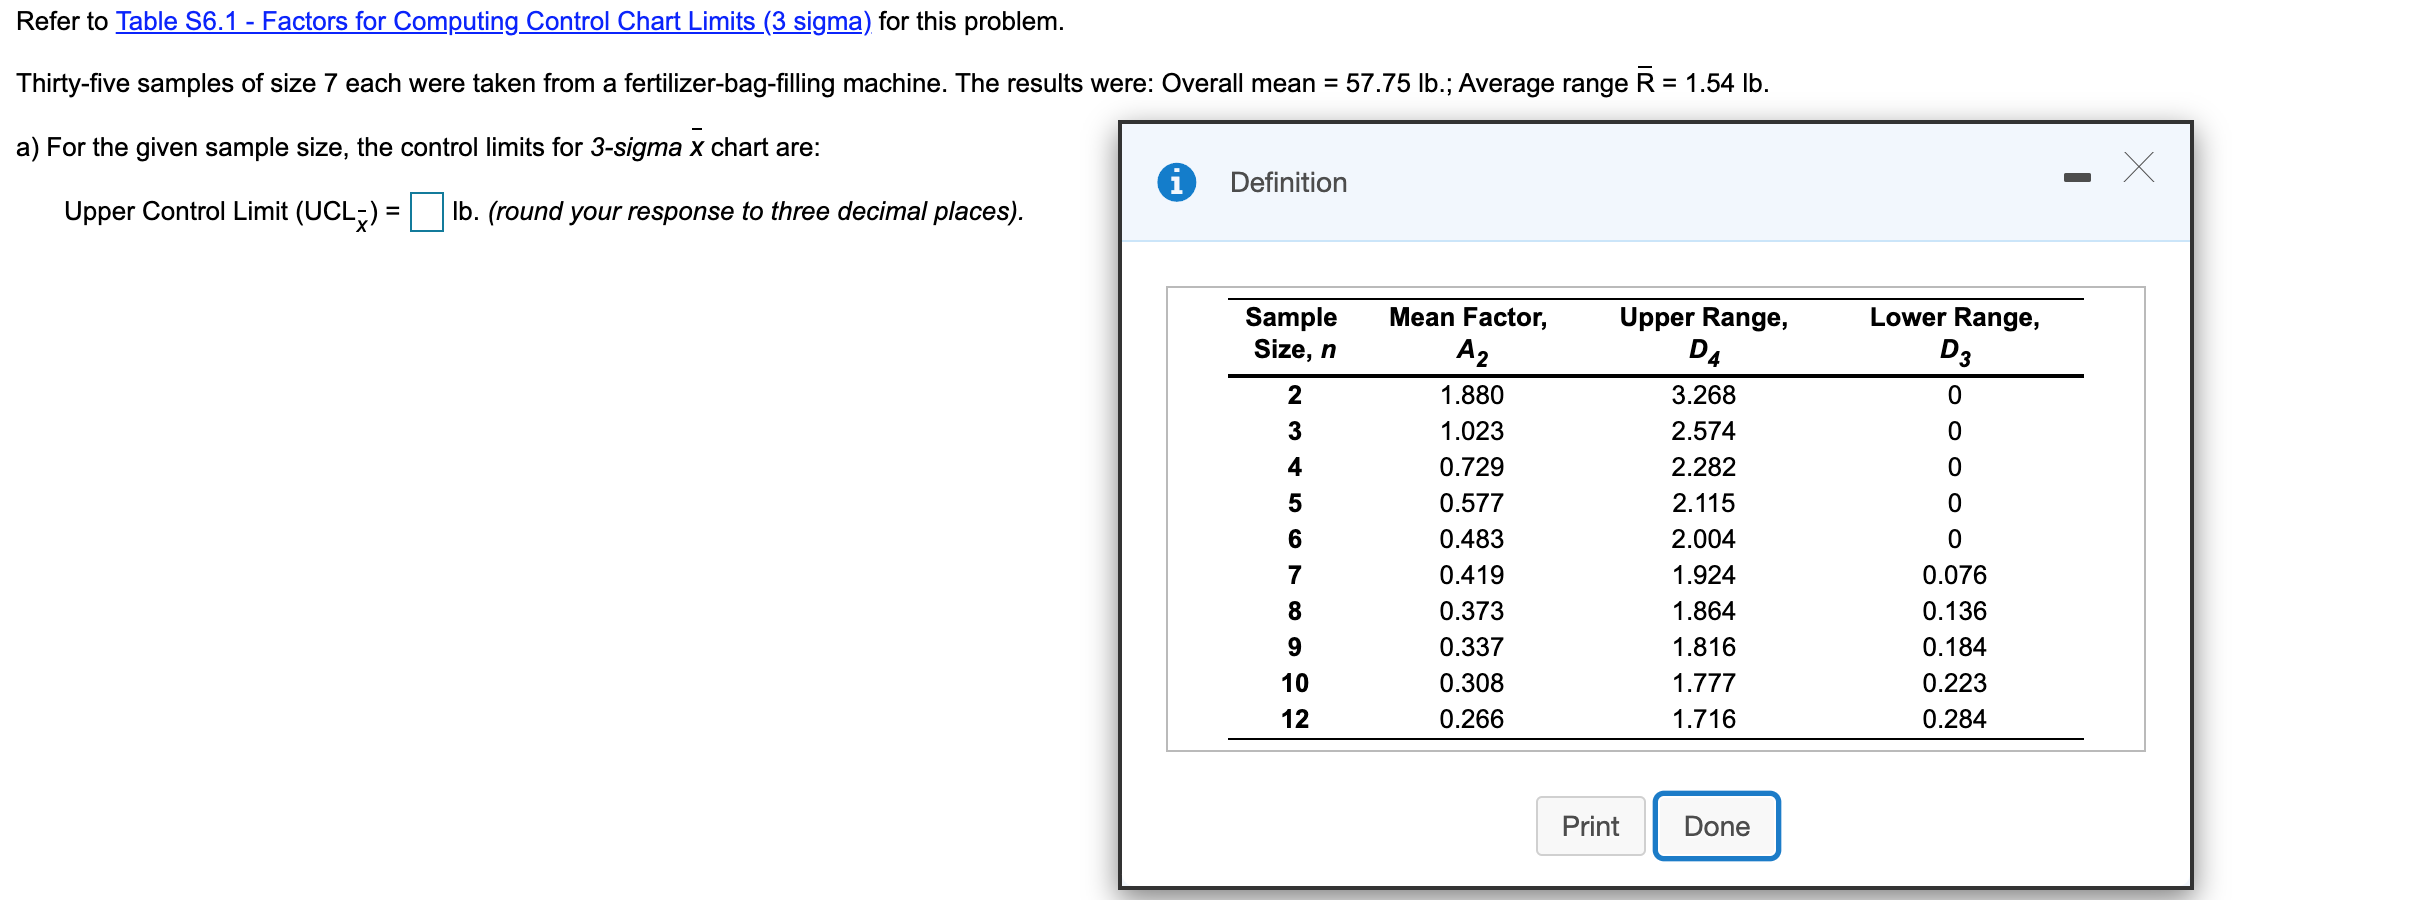Select the sample size 12 row

(1295, 718)
